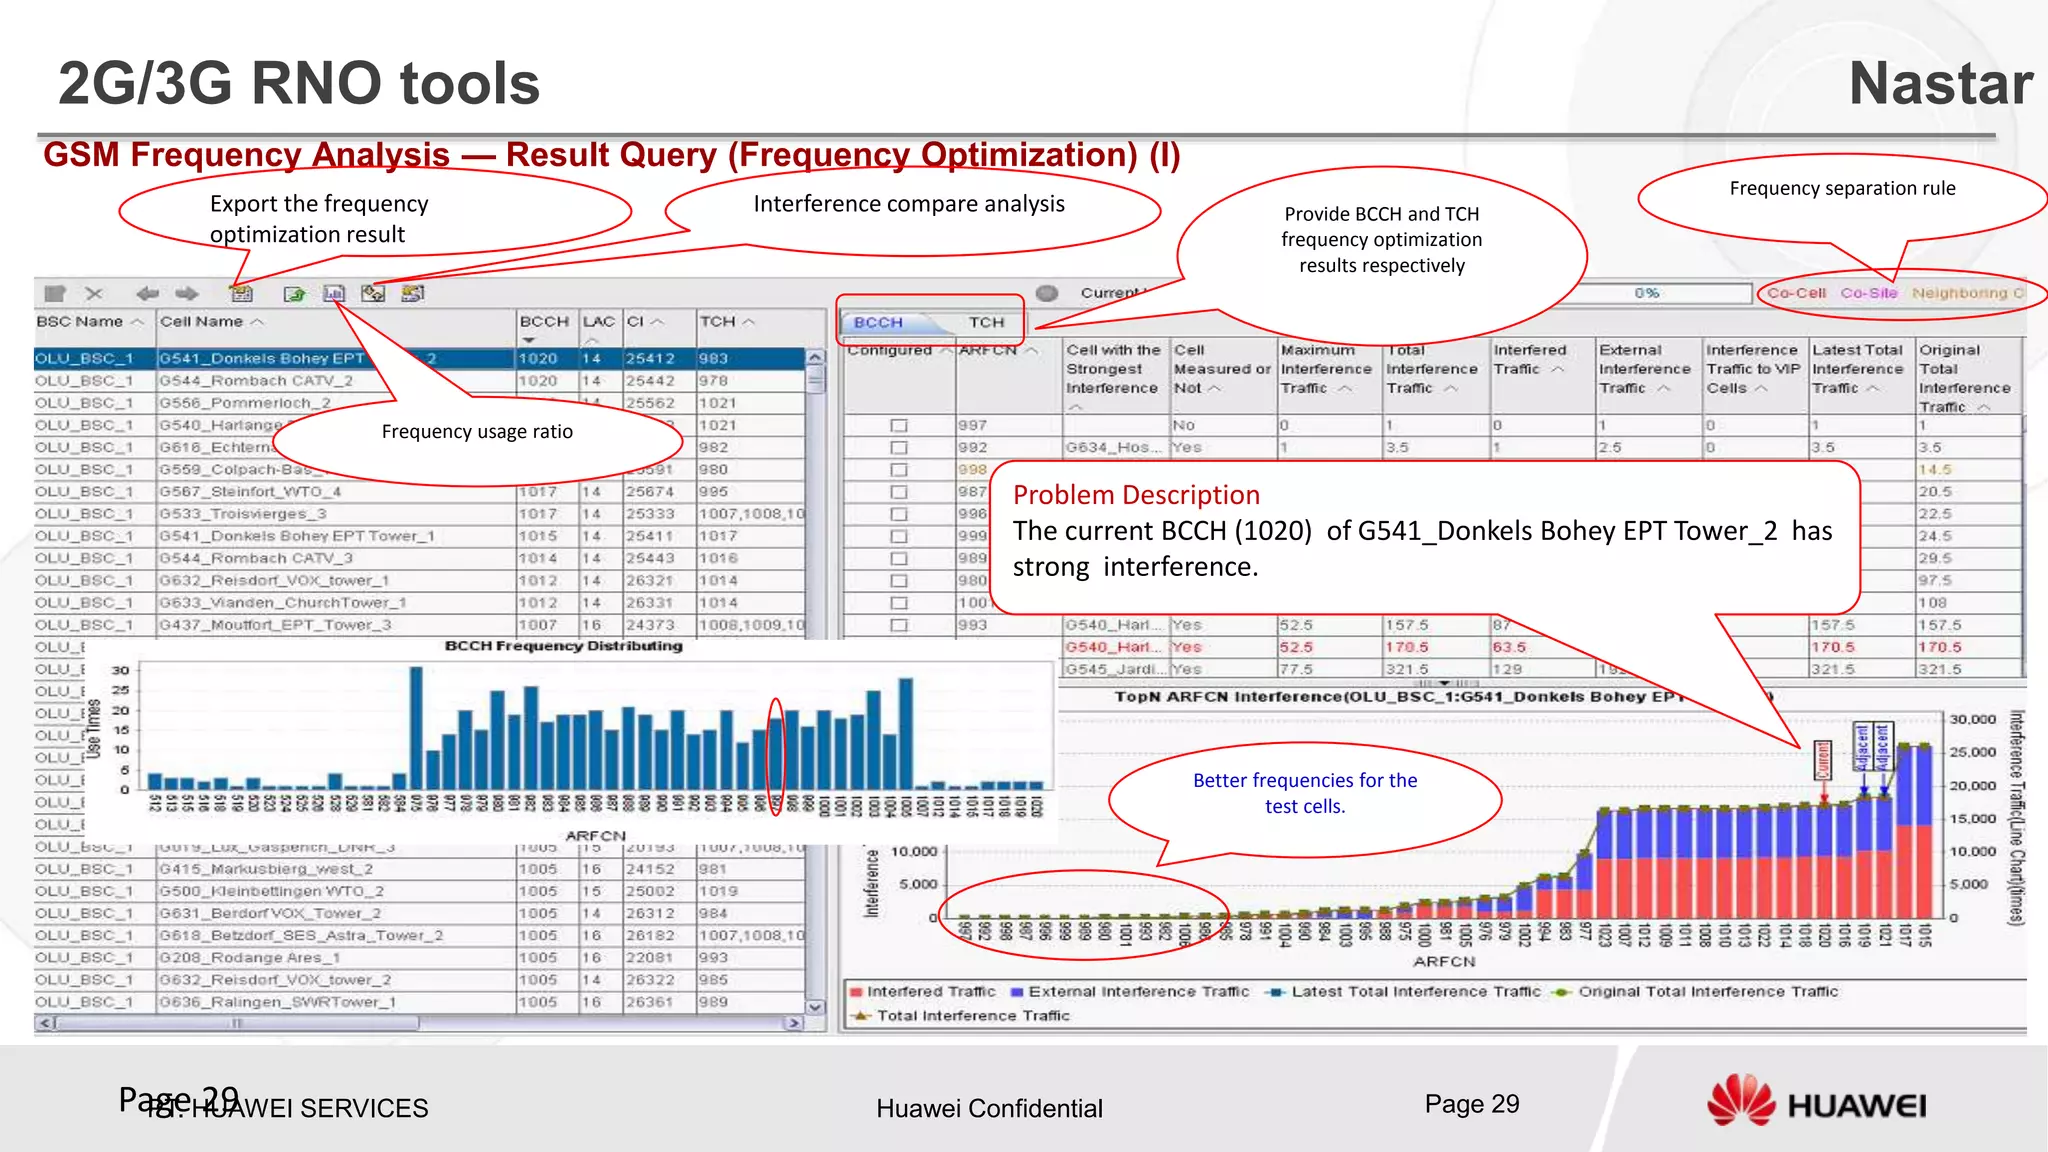Check the Configured box for ARFCN 992

[x=898, y=448]
